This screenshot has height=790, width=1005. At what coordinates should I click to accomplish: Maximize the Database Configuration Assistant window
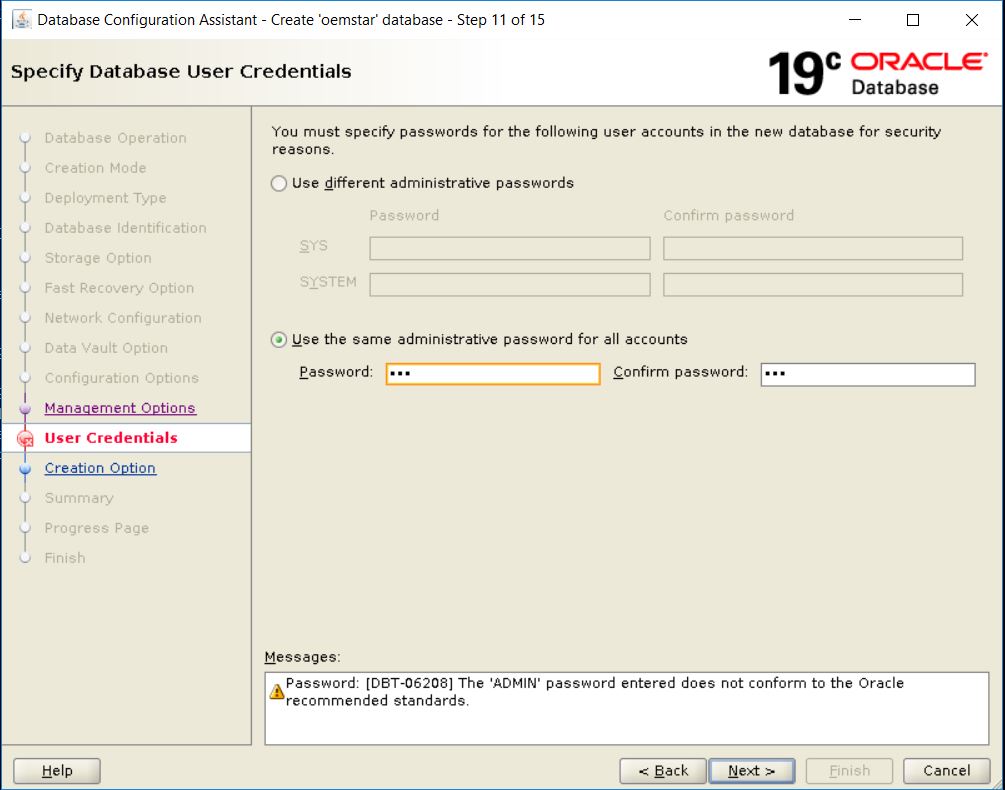click(912, 20)
